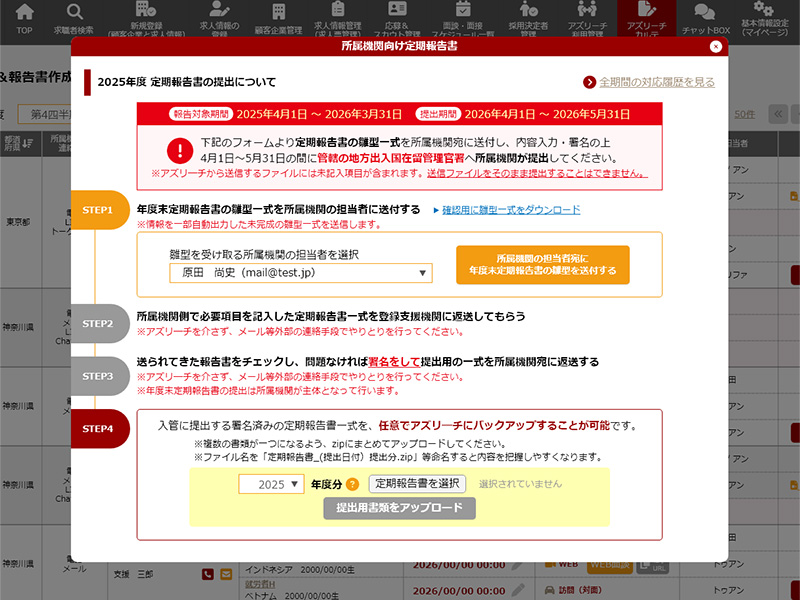Click the WEB面談 orange button in background
Image resolution: width=800 pixels, height=600 pixels.
[x=610, y=565]
